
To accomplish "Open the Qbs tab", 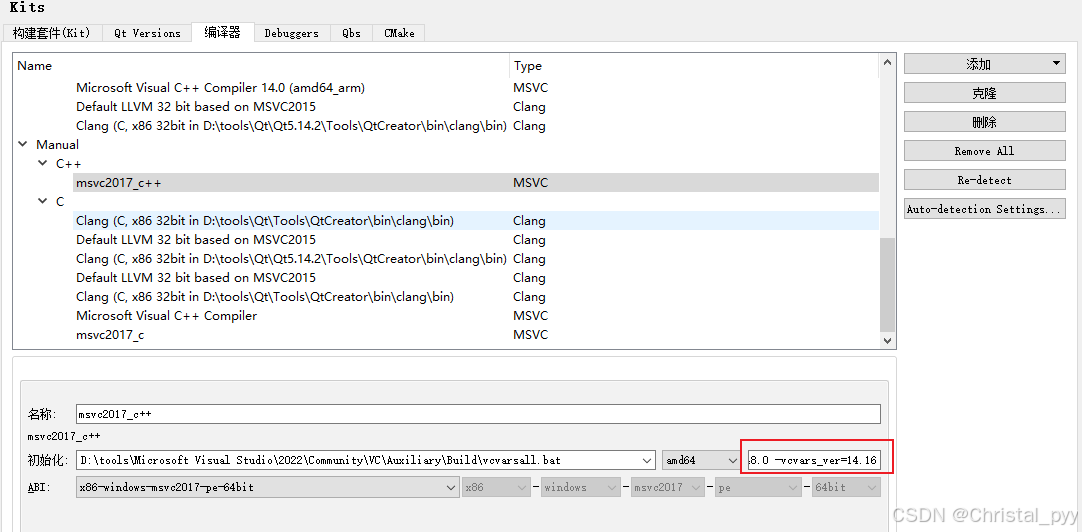I will click(x=351, y=33).
